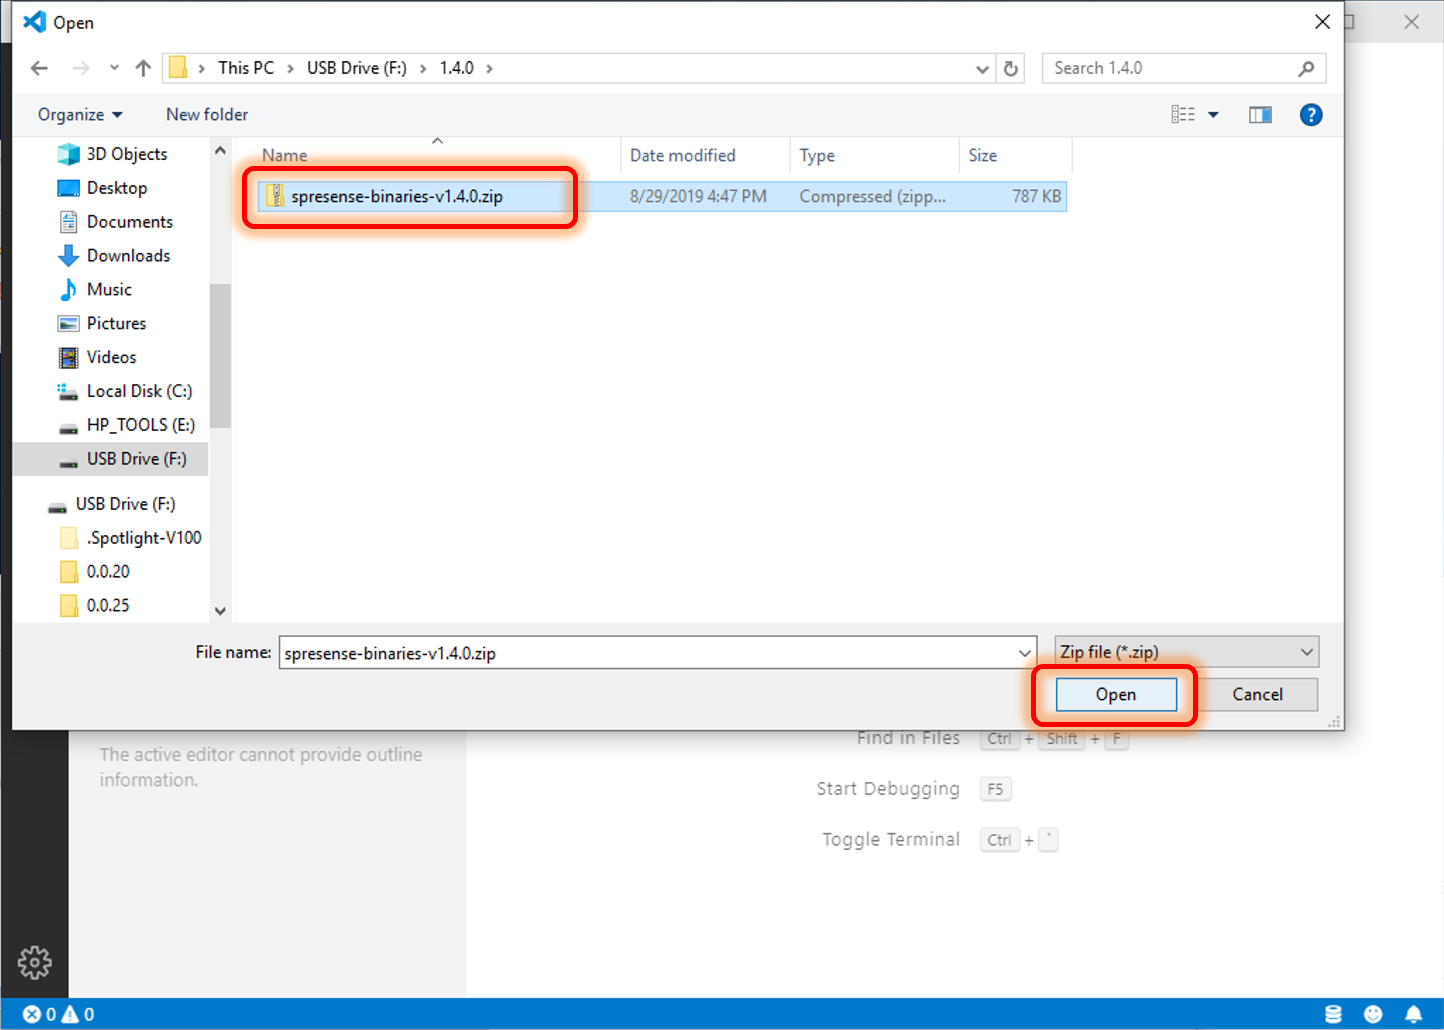Select the Downloads folder in the sidebar
Image resolution: width=1444 pixels, height=1030 pixels.
tap(128, 255)
